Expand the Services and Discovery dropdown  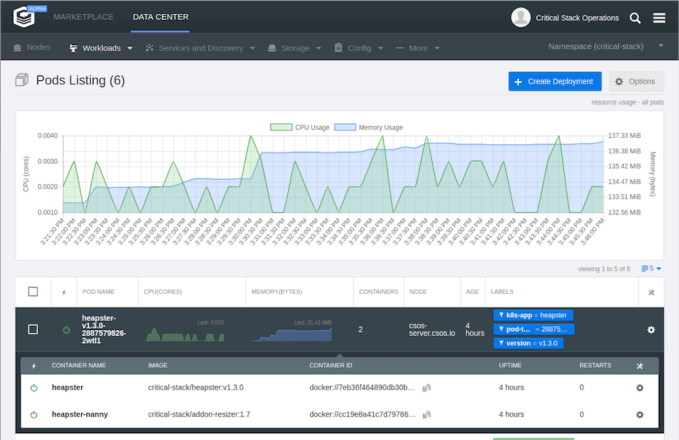199,47
